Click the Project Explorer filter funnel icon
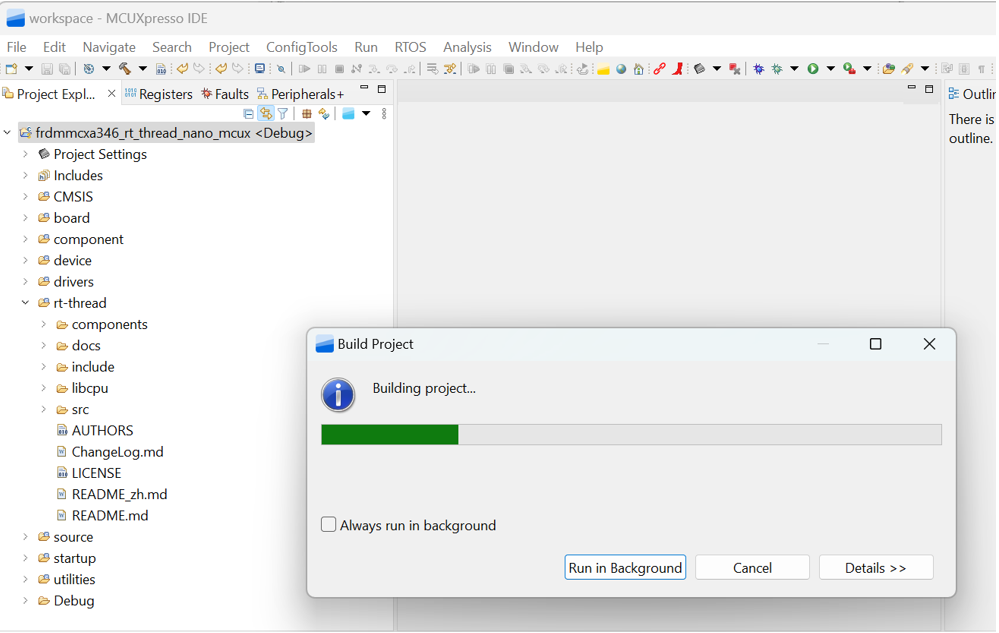The width and height of the screenshot is (999, 633). pyautogui.click(x=283, y=114)
